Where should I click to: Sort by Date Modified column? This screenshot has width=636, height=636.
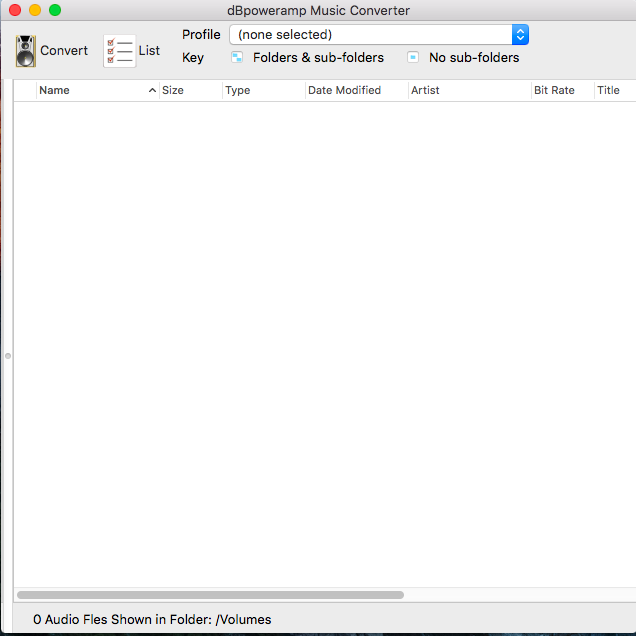click(x=355, y=90)
